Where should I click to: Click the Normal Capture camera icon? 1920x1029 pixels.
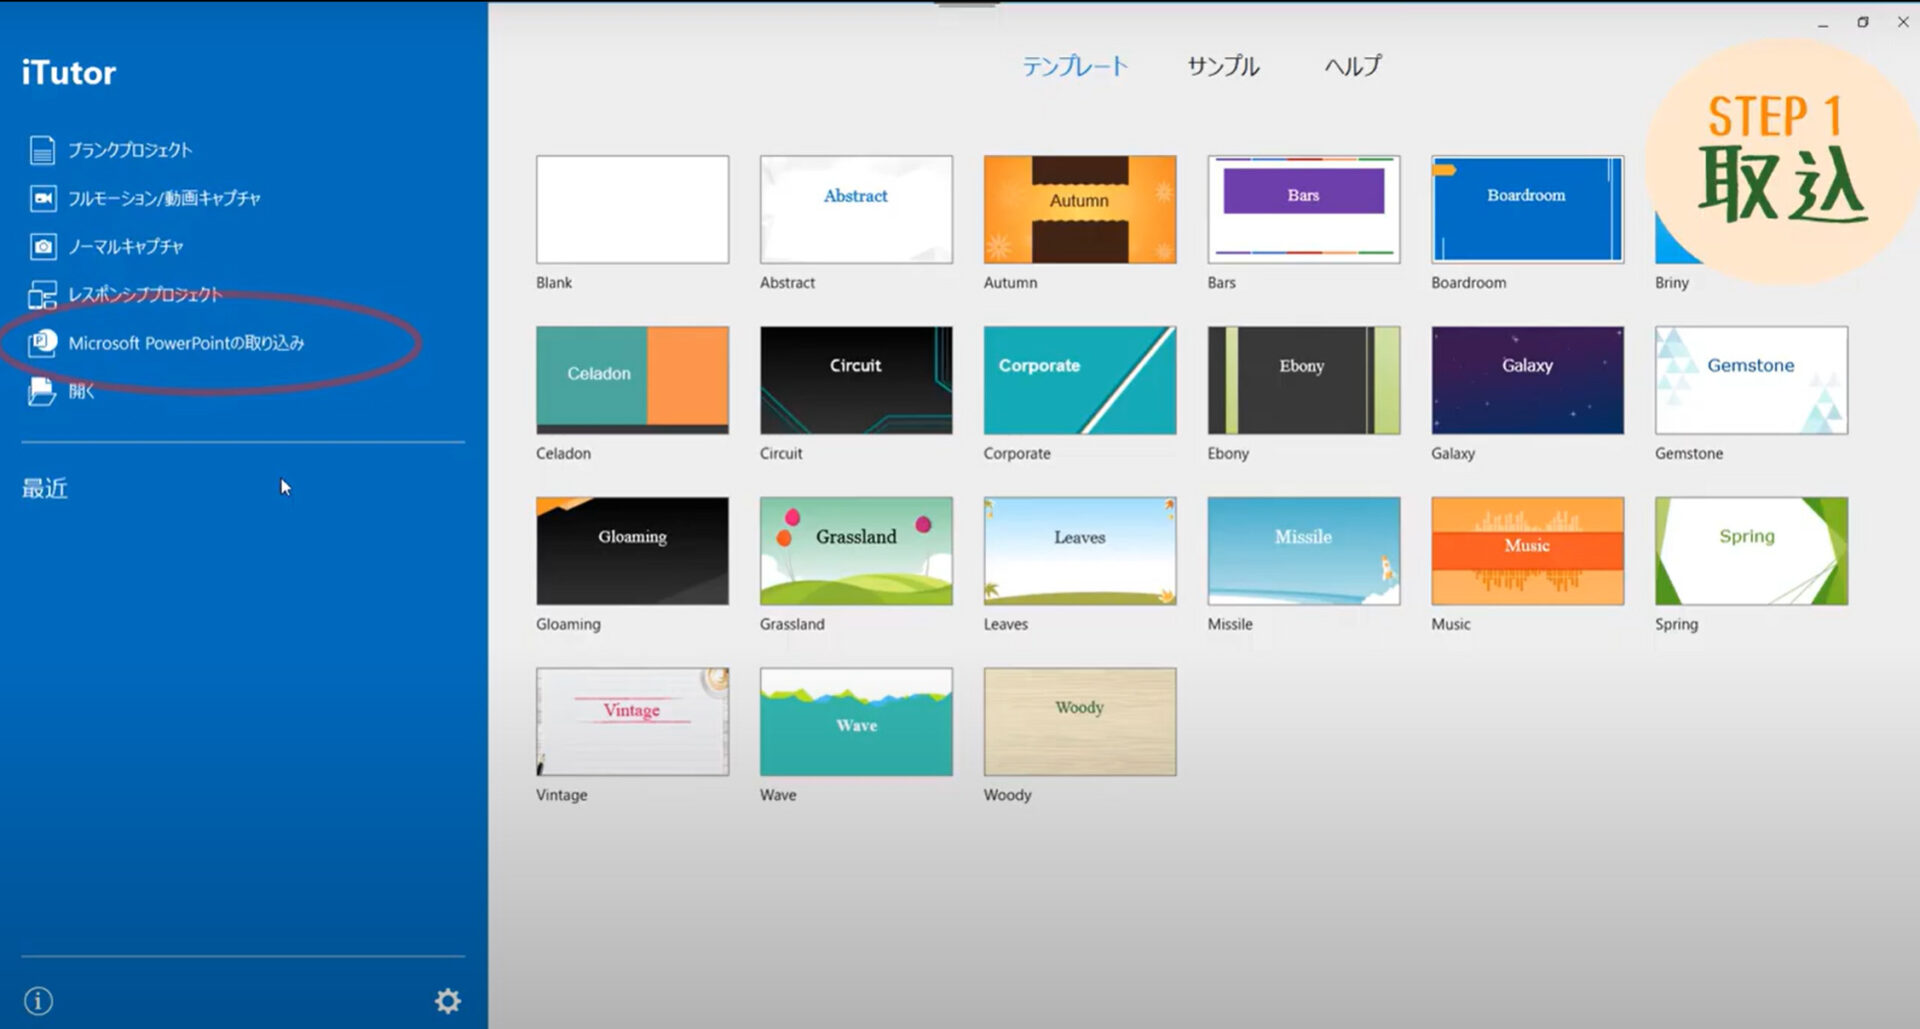pyautogui.click(x=42, y=246)
